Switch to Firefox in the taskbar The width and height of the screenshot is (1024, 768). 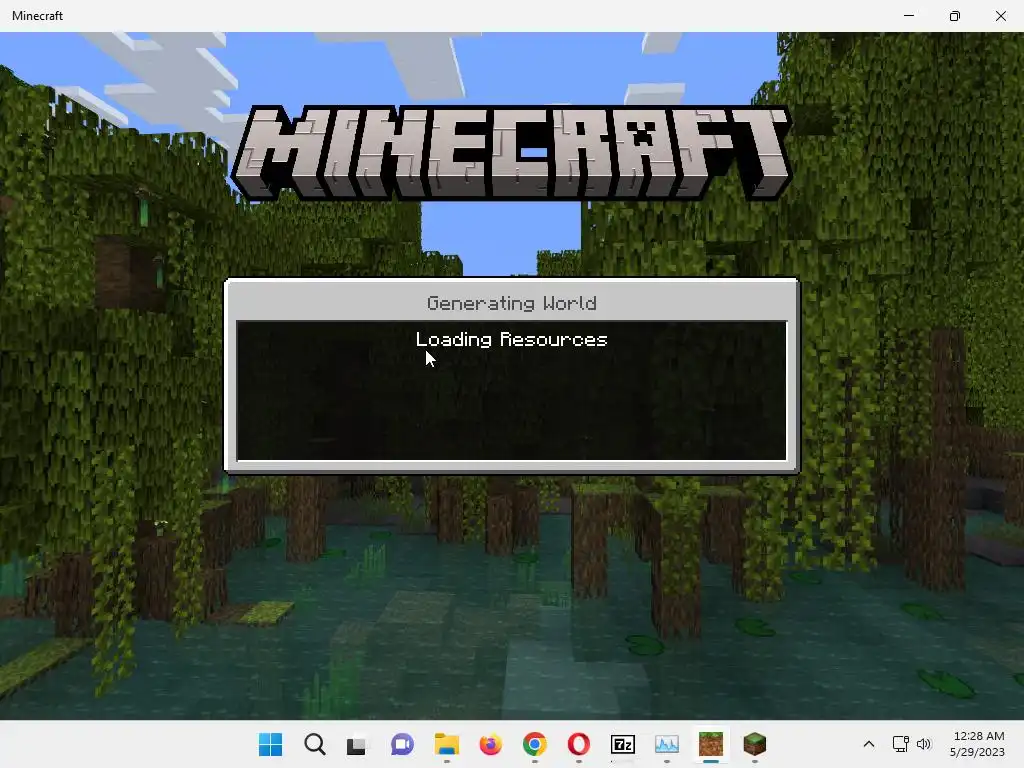[x=490, y=744]
